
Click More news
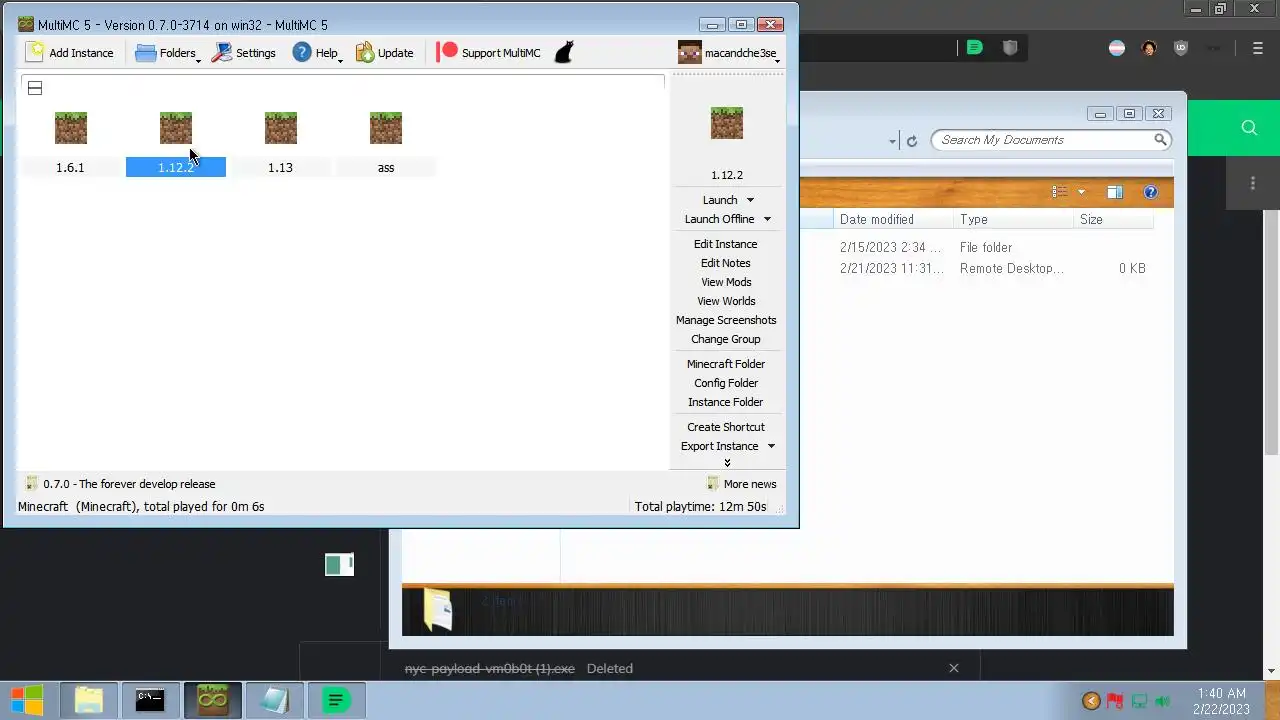pyautogui.click(x=741, y=484)
